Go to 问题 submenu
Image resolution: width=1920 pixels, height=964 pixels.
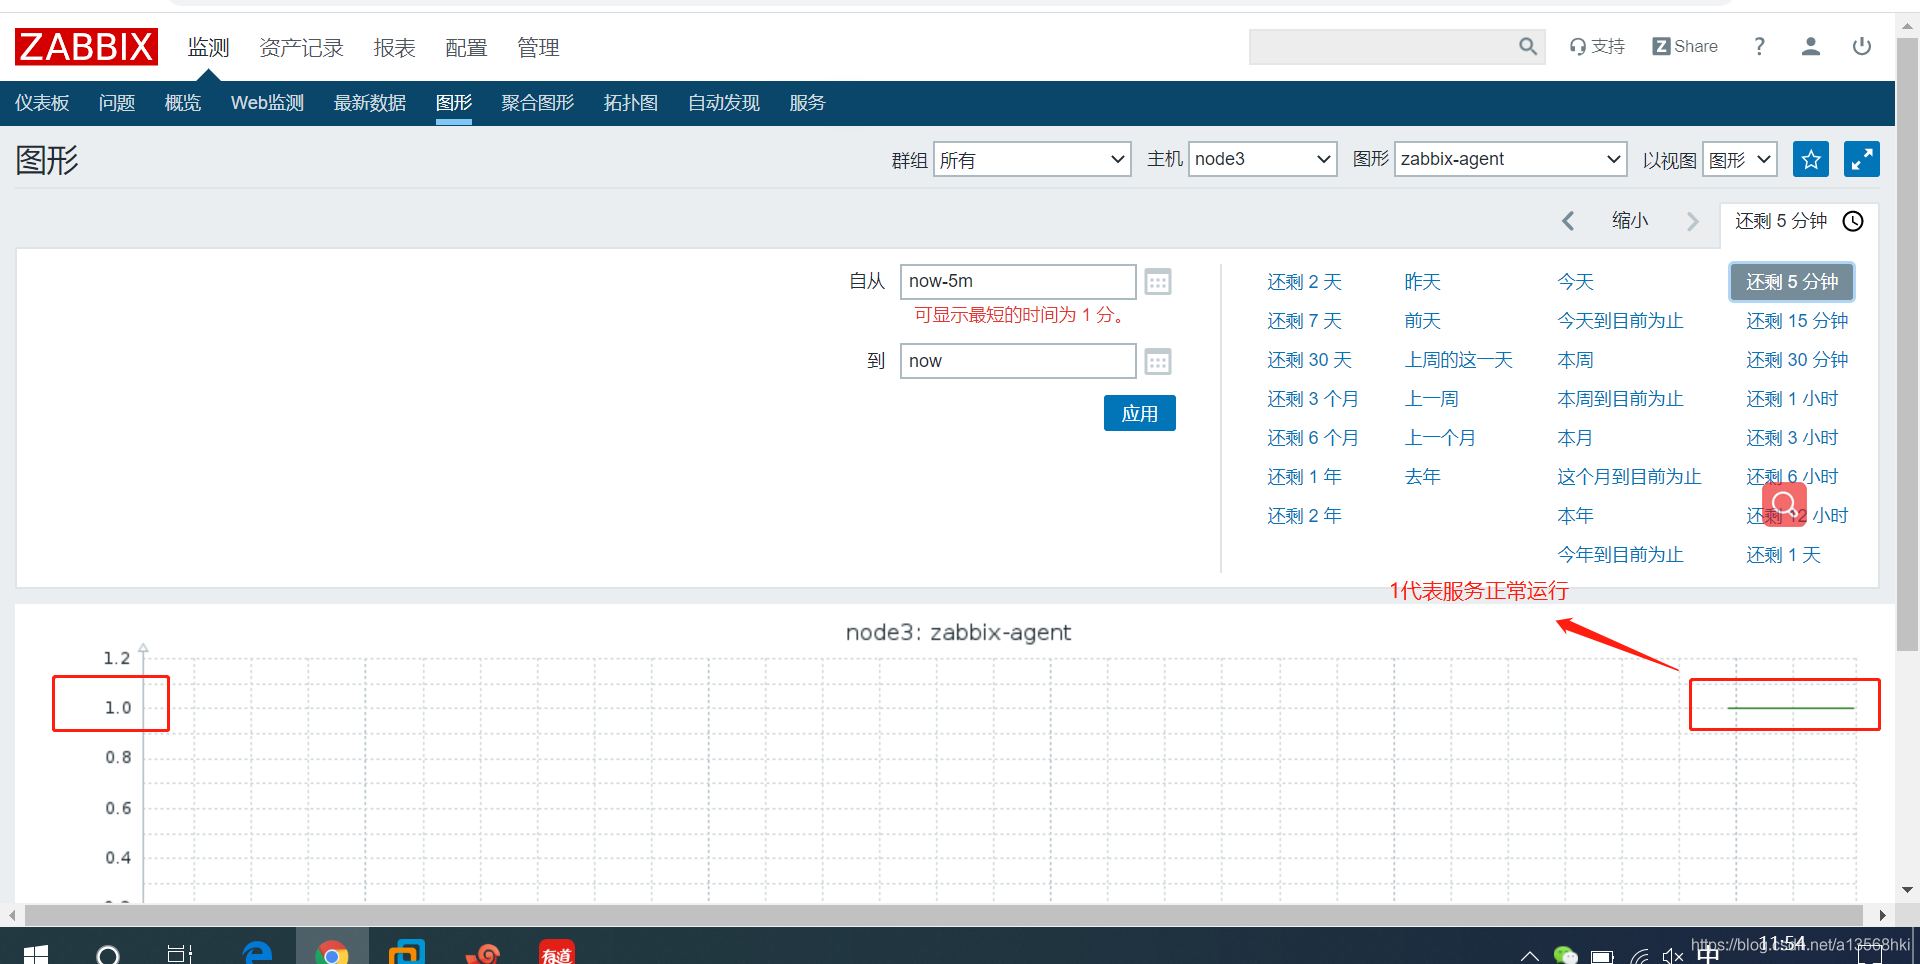point(117,103)
